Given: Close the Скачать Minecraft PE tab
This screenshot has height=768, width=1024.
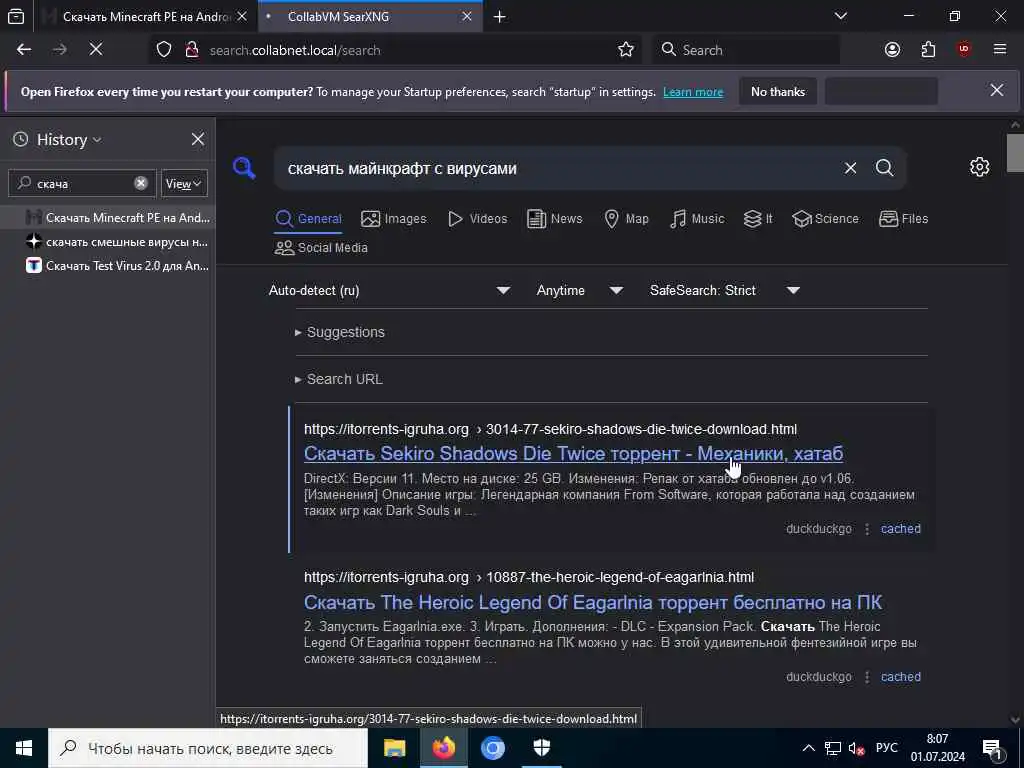Looking at the screenshot, I should tap(242, 16).
